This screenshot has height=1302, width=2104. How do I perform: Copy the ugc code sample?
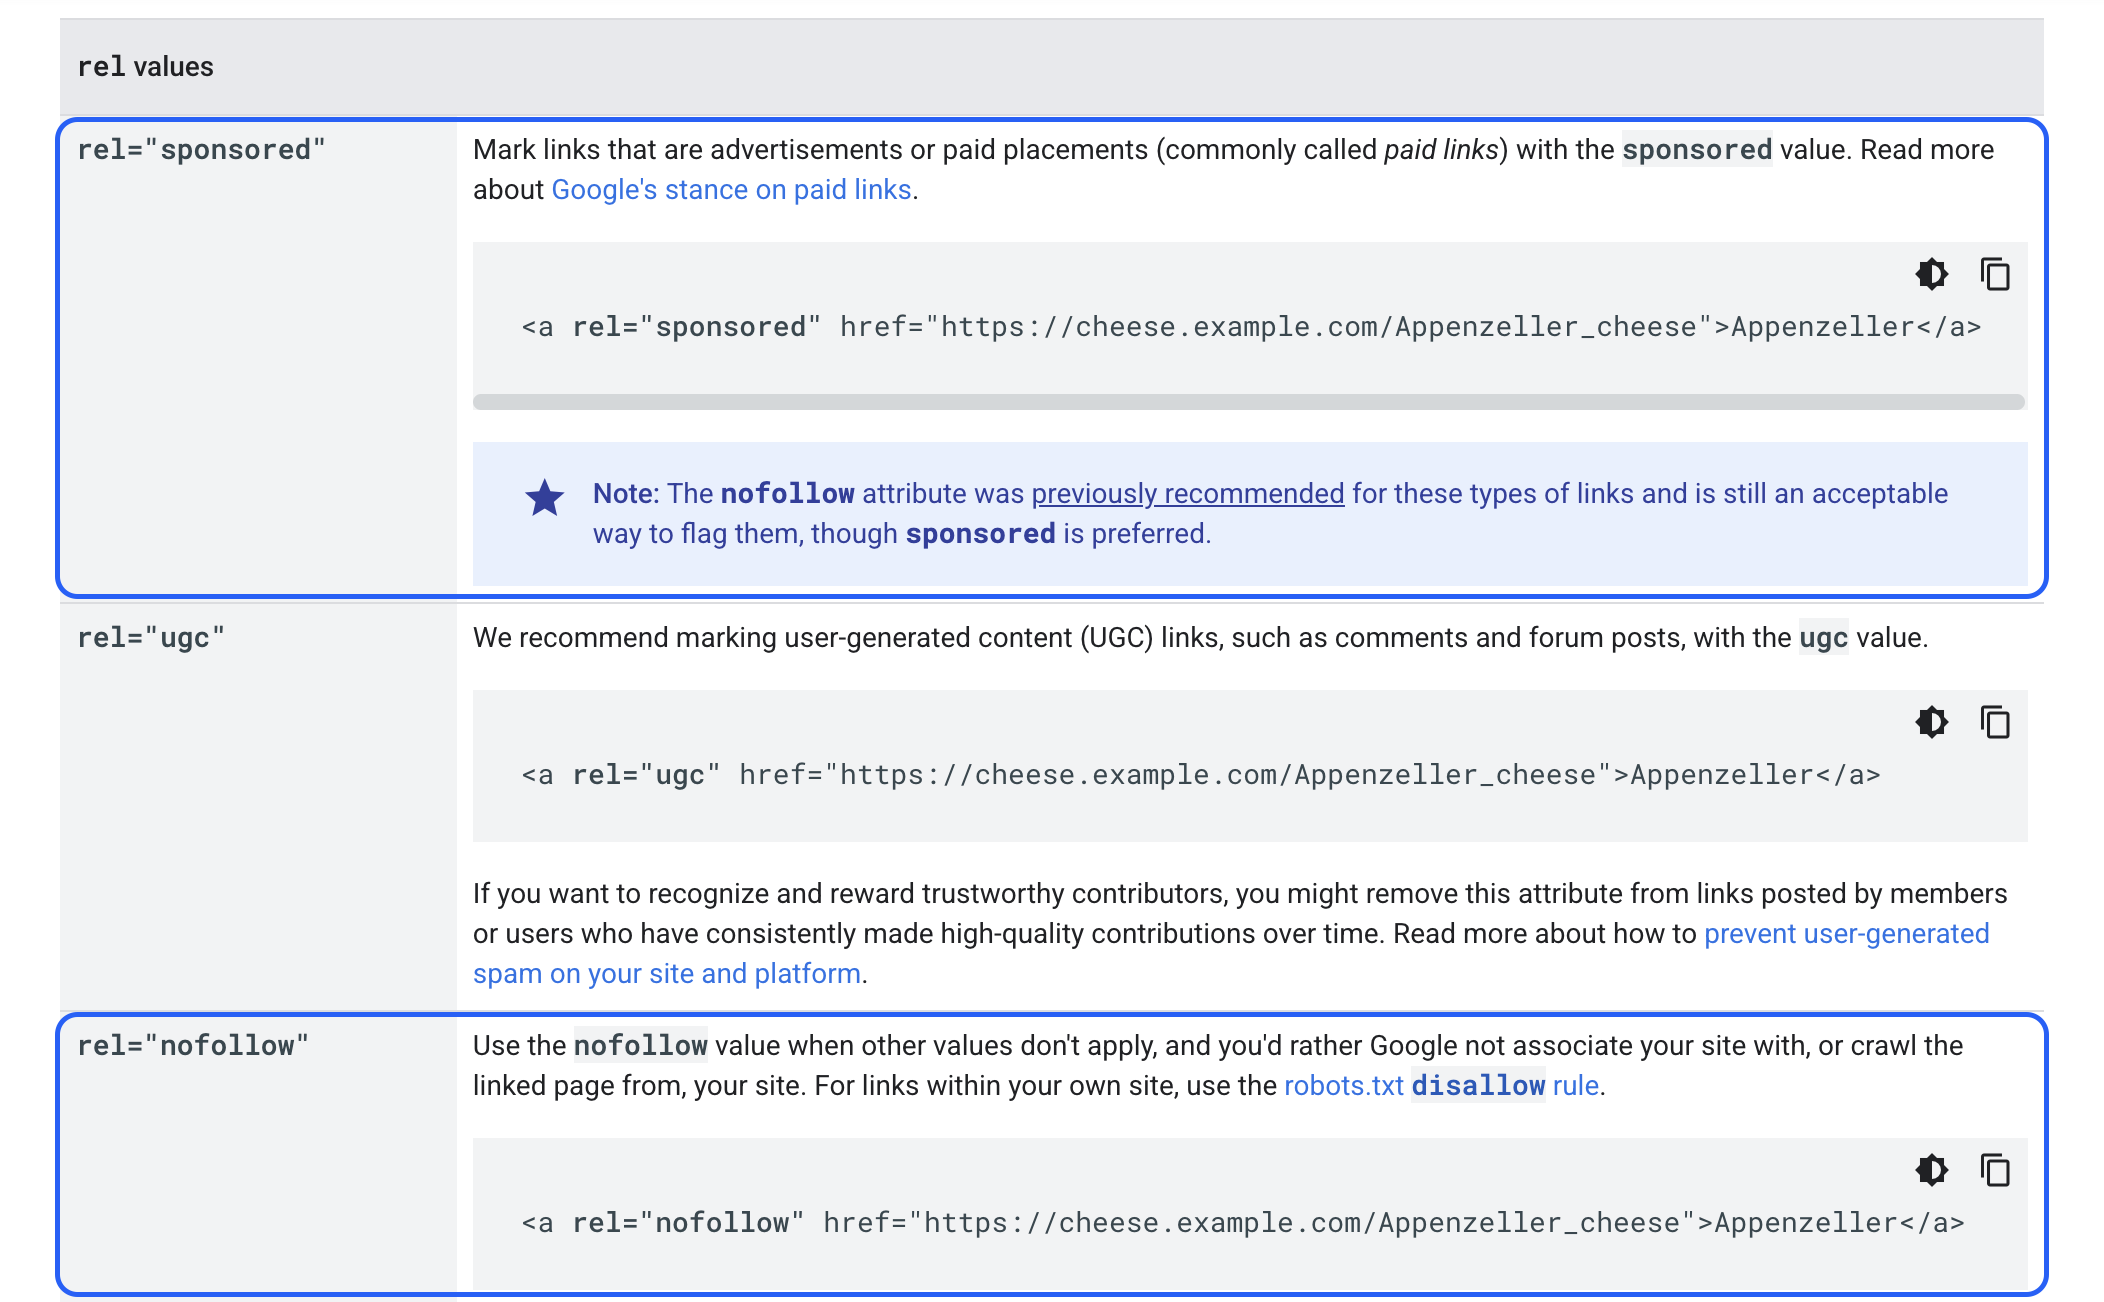coord(1995,722)
